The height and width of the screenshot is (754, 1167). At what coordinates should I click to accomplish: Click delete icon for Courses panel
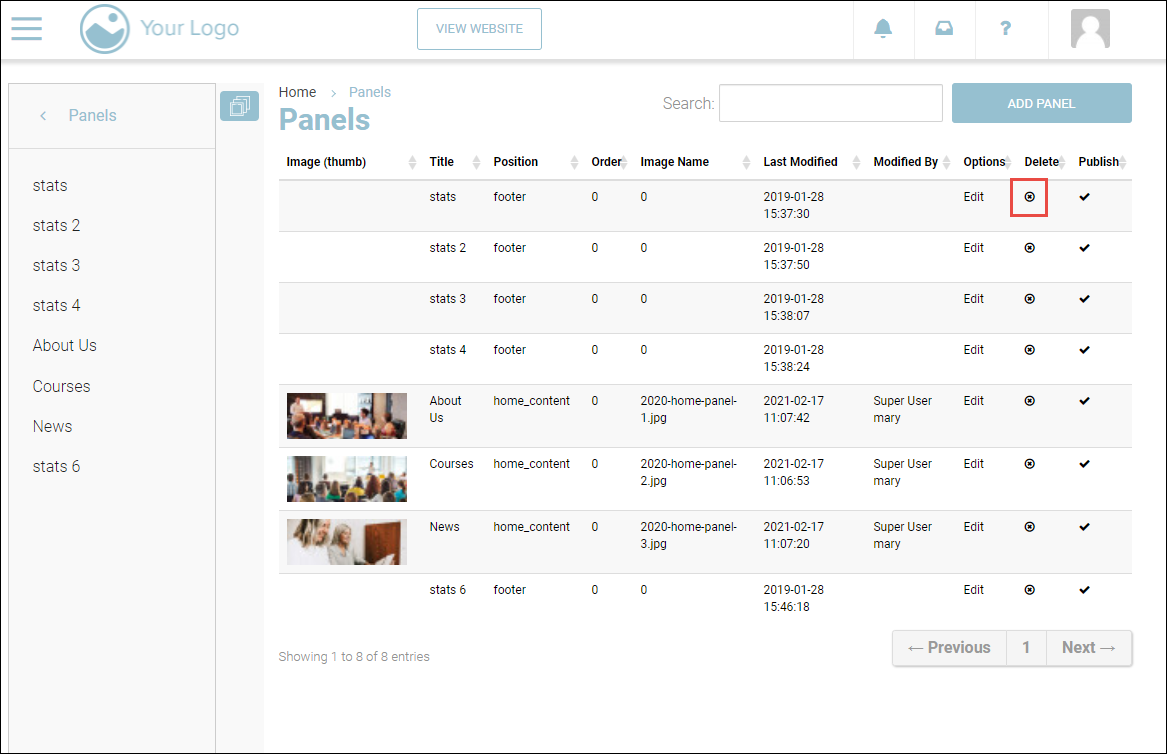pos(1030,464)
